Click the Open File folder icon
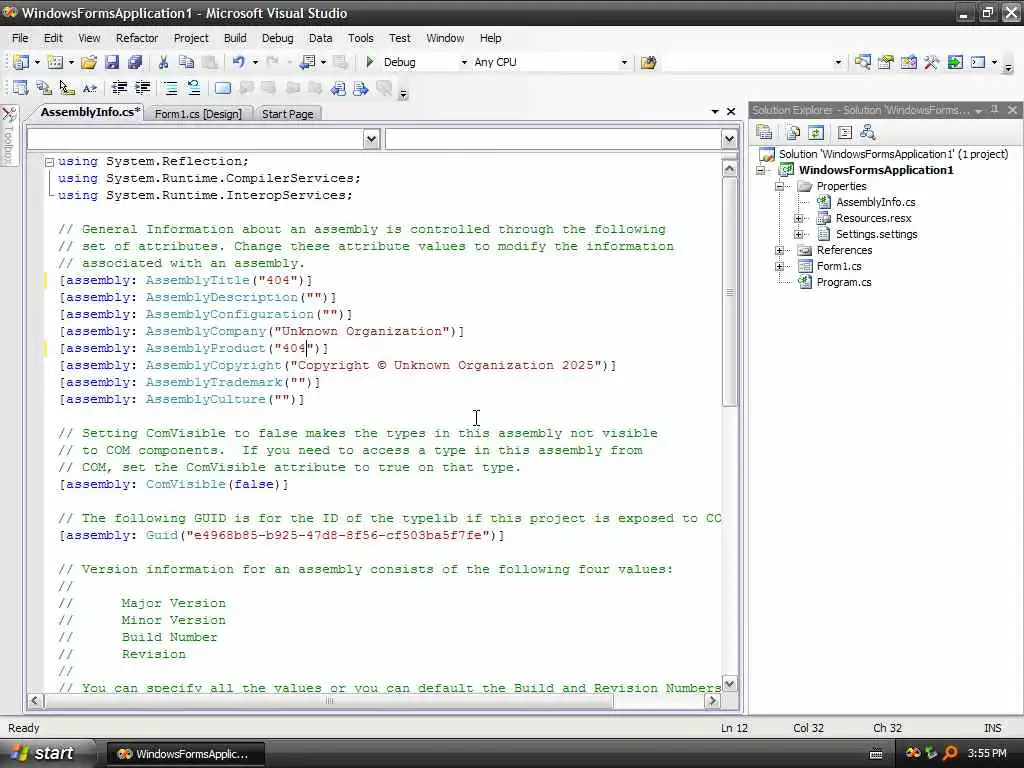1024x768 pixels. pos(89,62)
